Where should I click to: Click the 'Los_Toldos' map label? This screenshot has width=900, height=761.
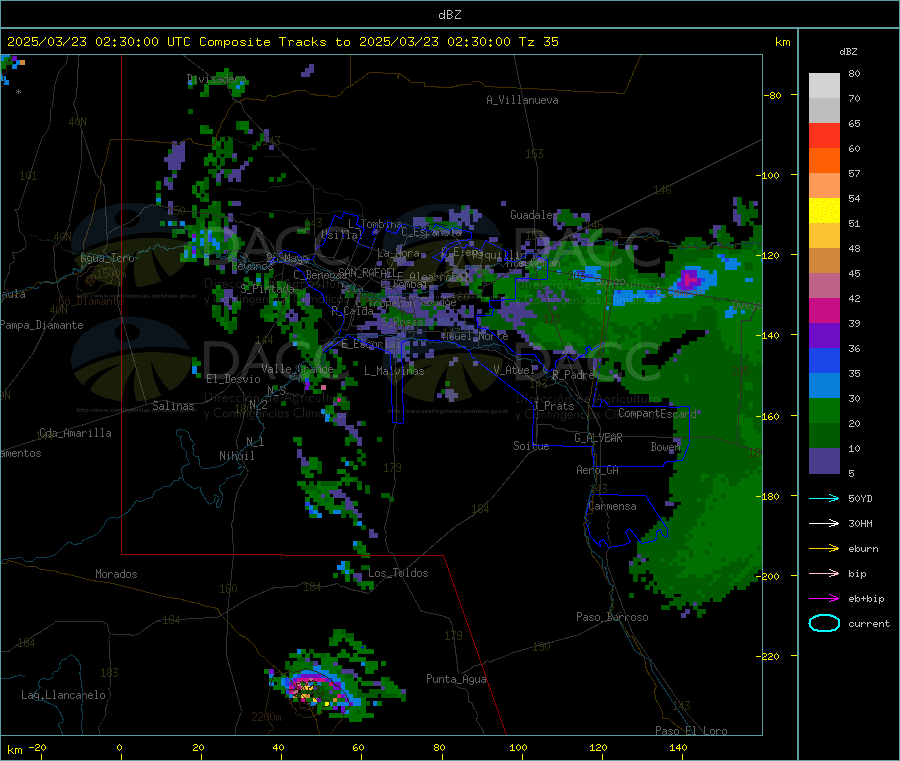pyautogui.click(x=398, y=573)
